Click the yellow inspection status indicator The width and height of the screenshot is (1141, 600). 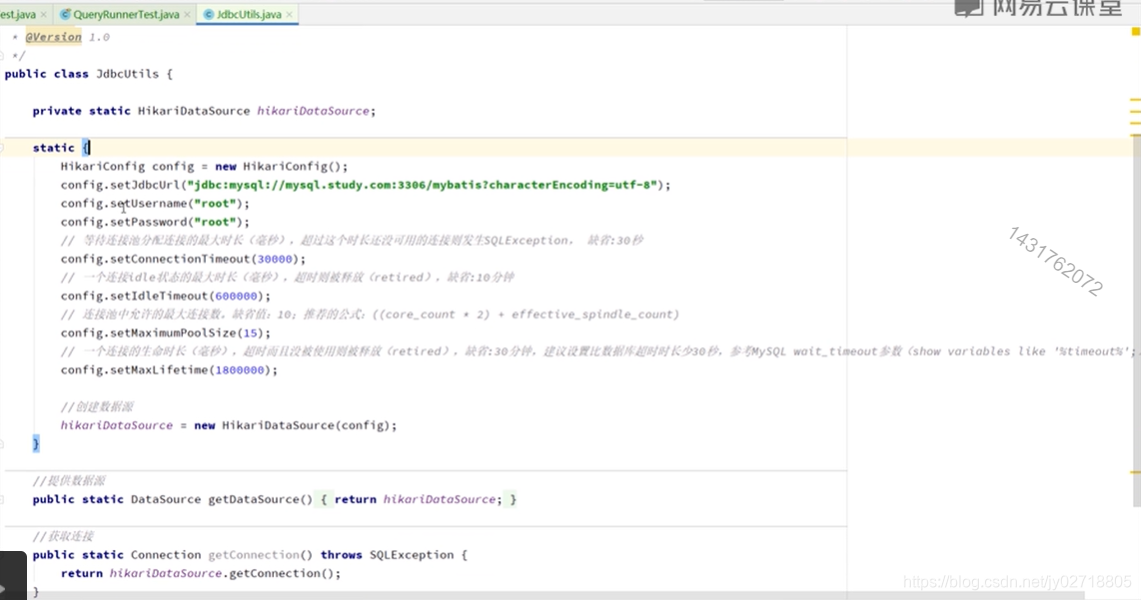pyautogui.click(x=1135, y=31)
